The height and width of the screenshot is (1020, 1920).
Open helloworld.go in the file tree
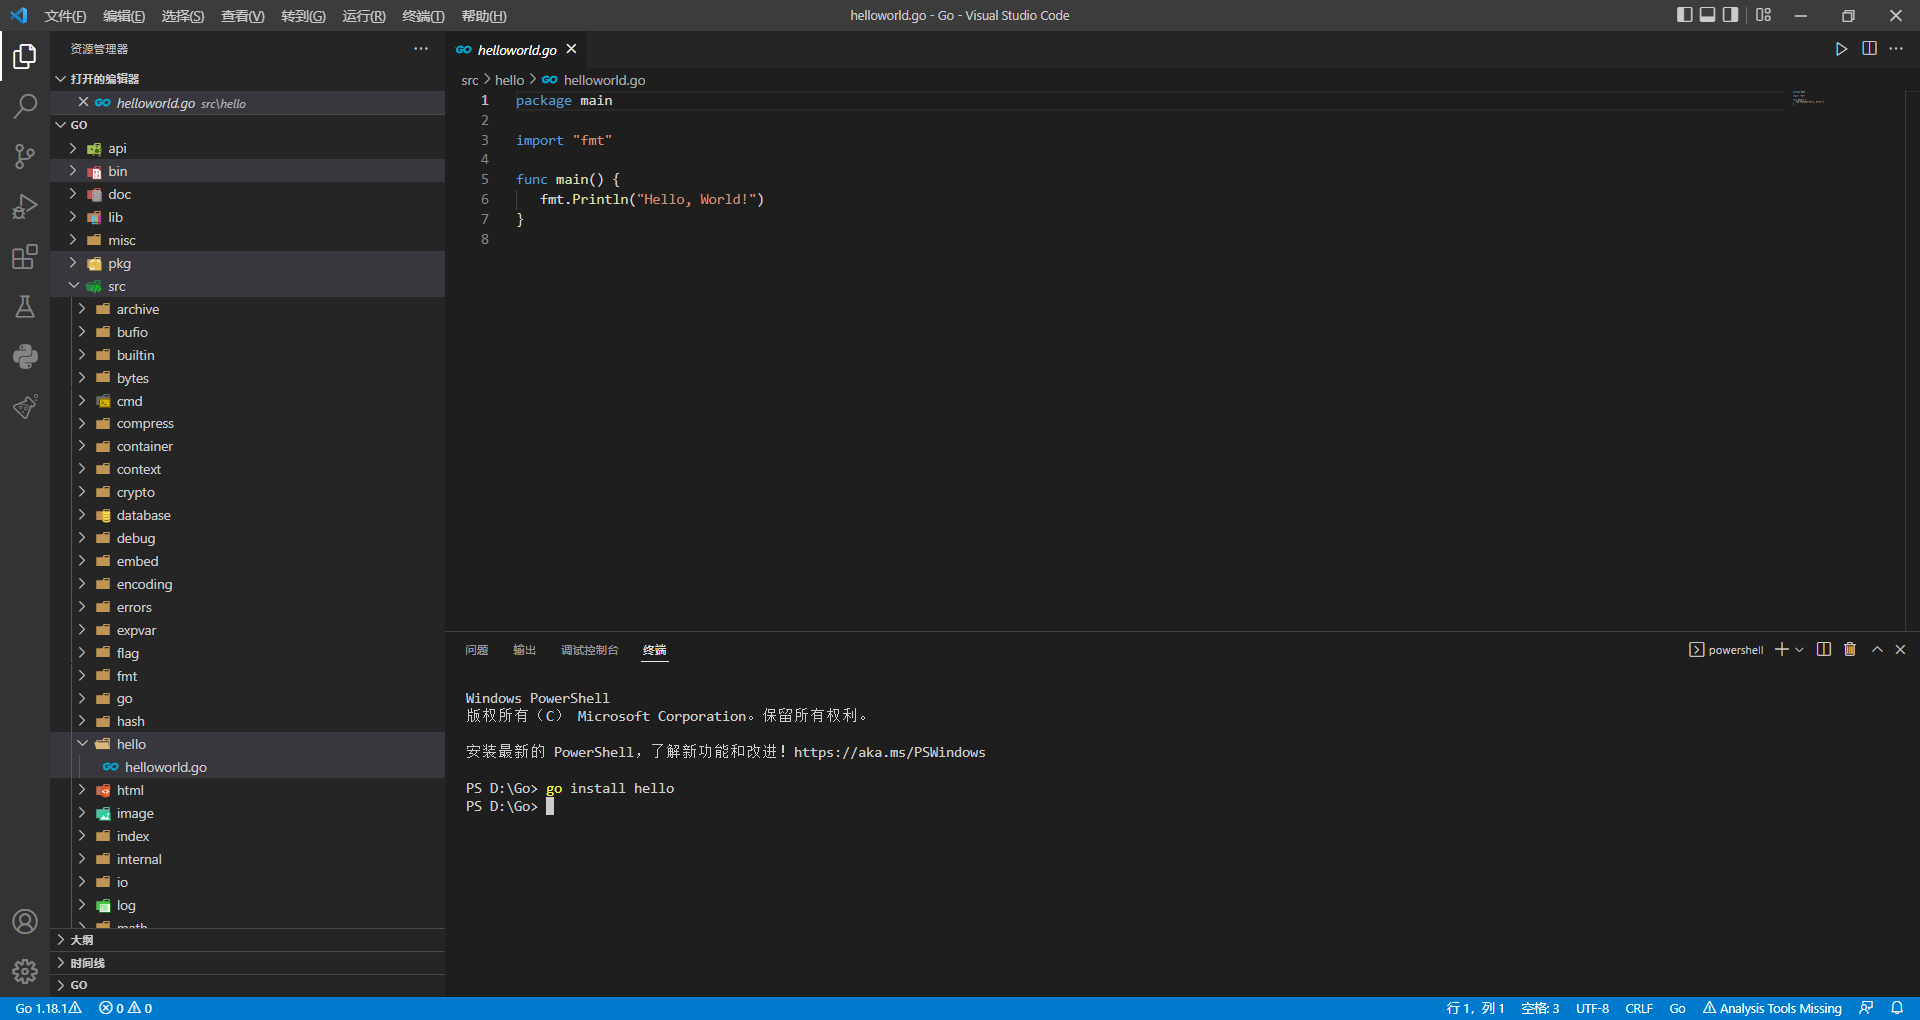165,768
